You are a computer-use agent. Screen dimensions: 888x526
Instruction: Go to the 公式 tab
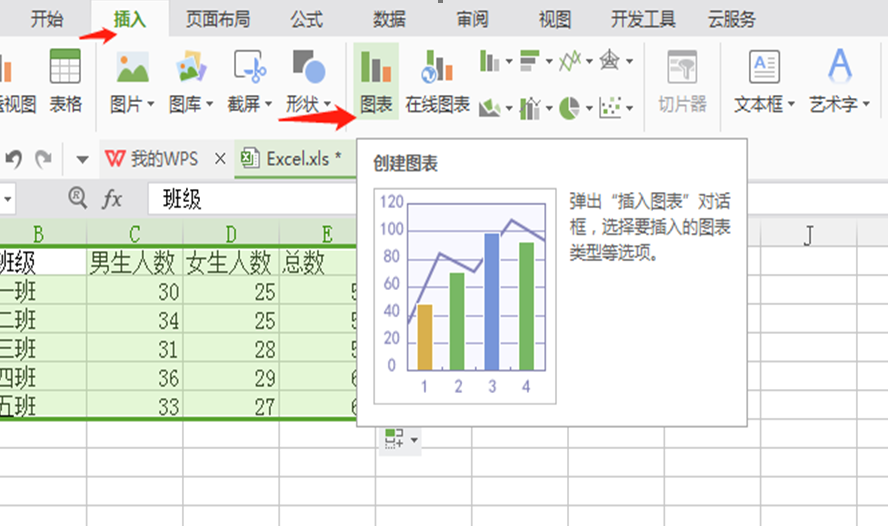[306, 19]
